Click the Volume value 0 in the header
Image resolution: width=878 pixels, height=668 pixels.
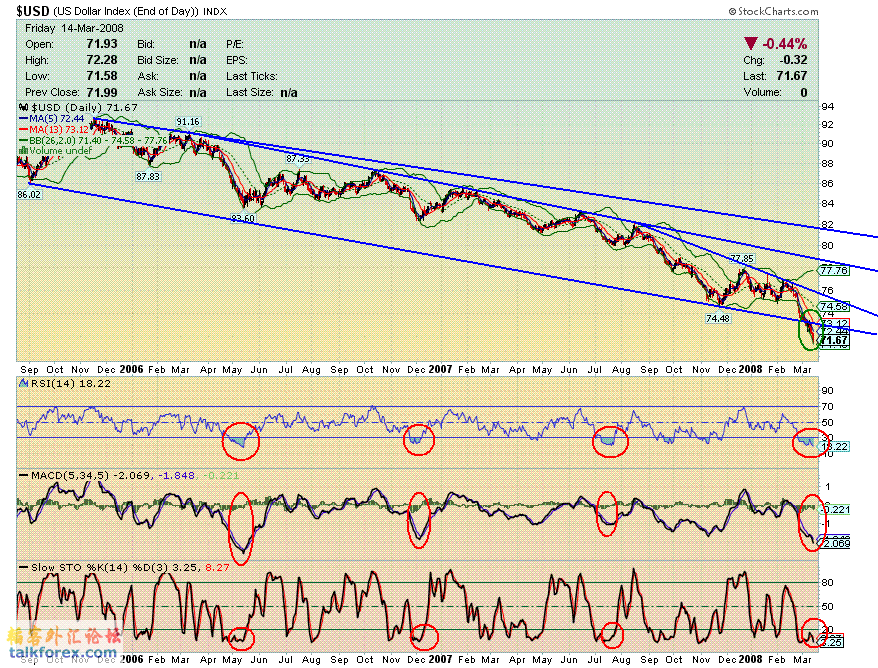(x=804, y=92)
